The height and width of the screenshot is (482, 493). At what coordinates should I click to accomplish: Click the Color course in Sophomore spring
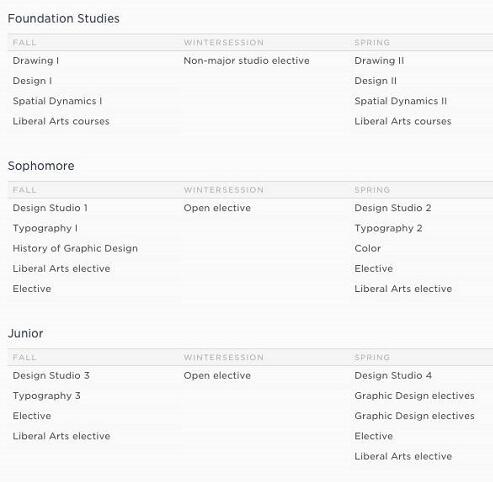pos(367,248)
